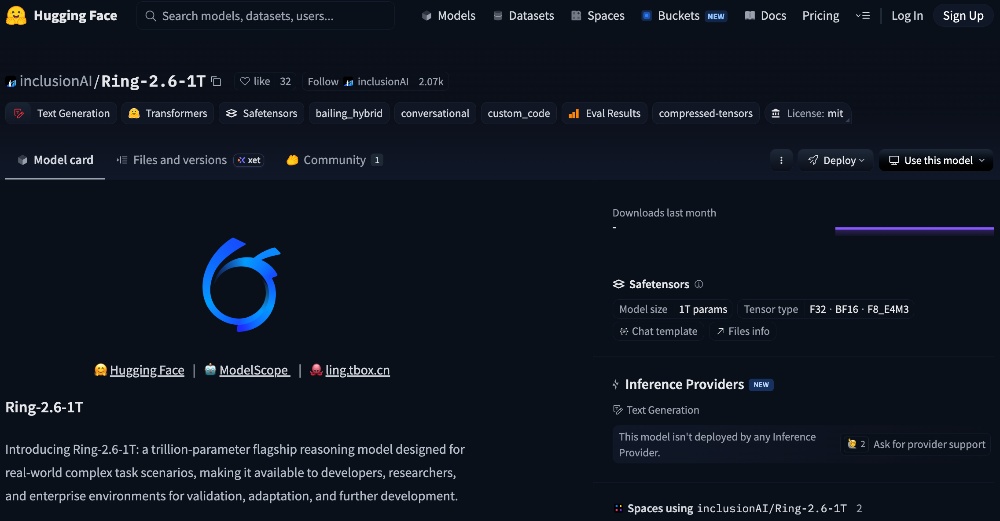Open the Ring-2.6-1T repository title link

[x=153, y=81]
